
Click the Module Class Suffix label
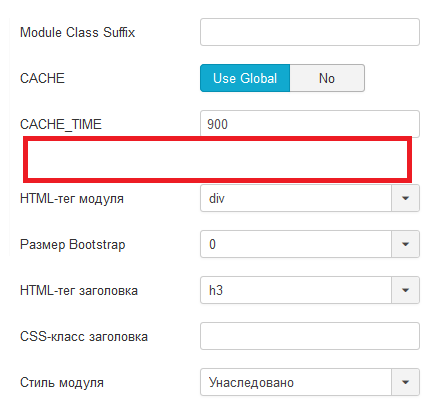tap(77, 32)
